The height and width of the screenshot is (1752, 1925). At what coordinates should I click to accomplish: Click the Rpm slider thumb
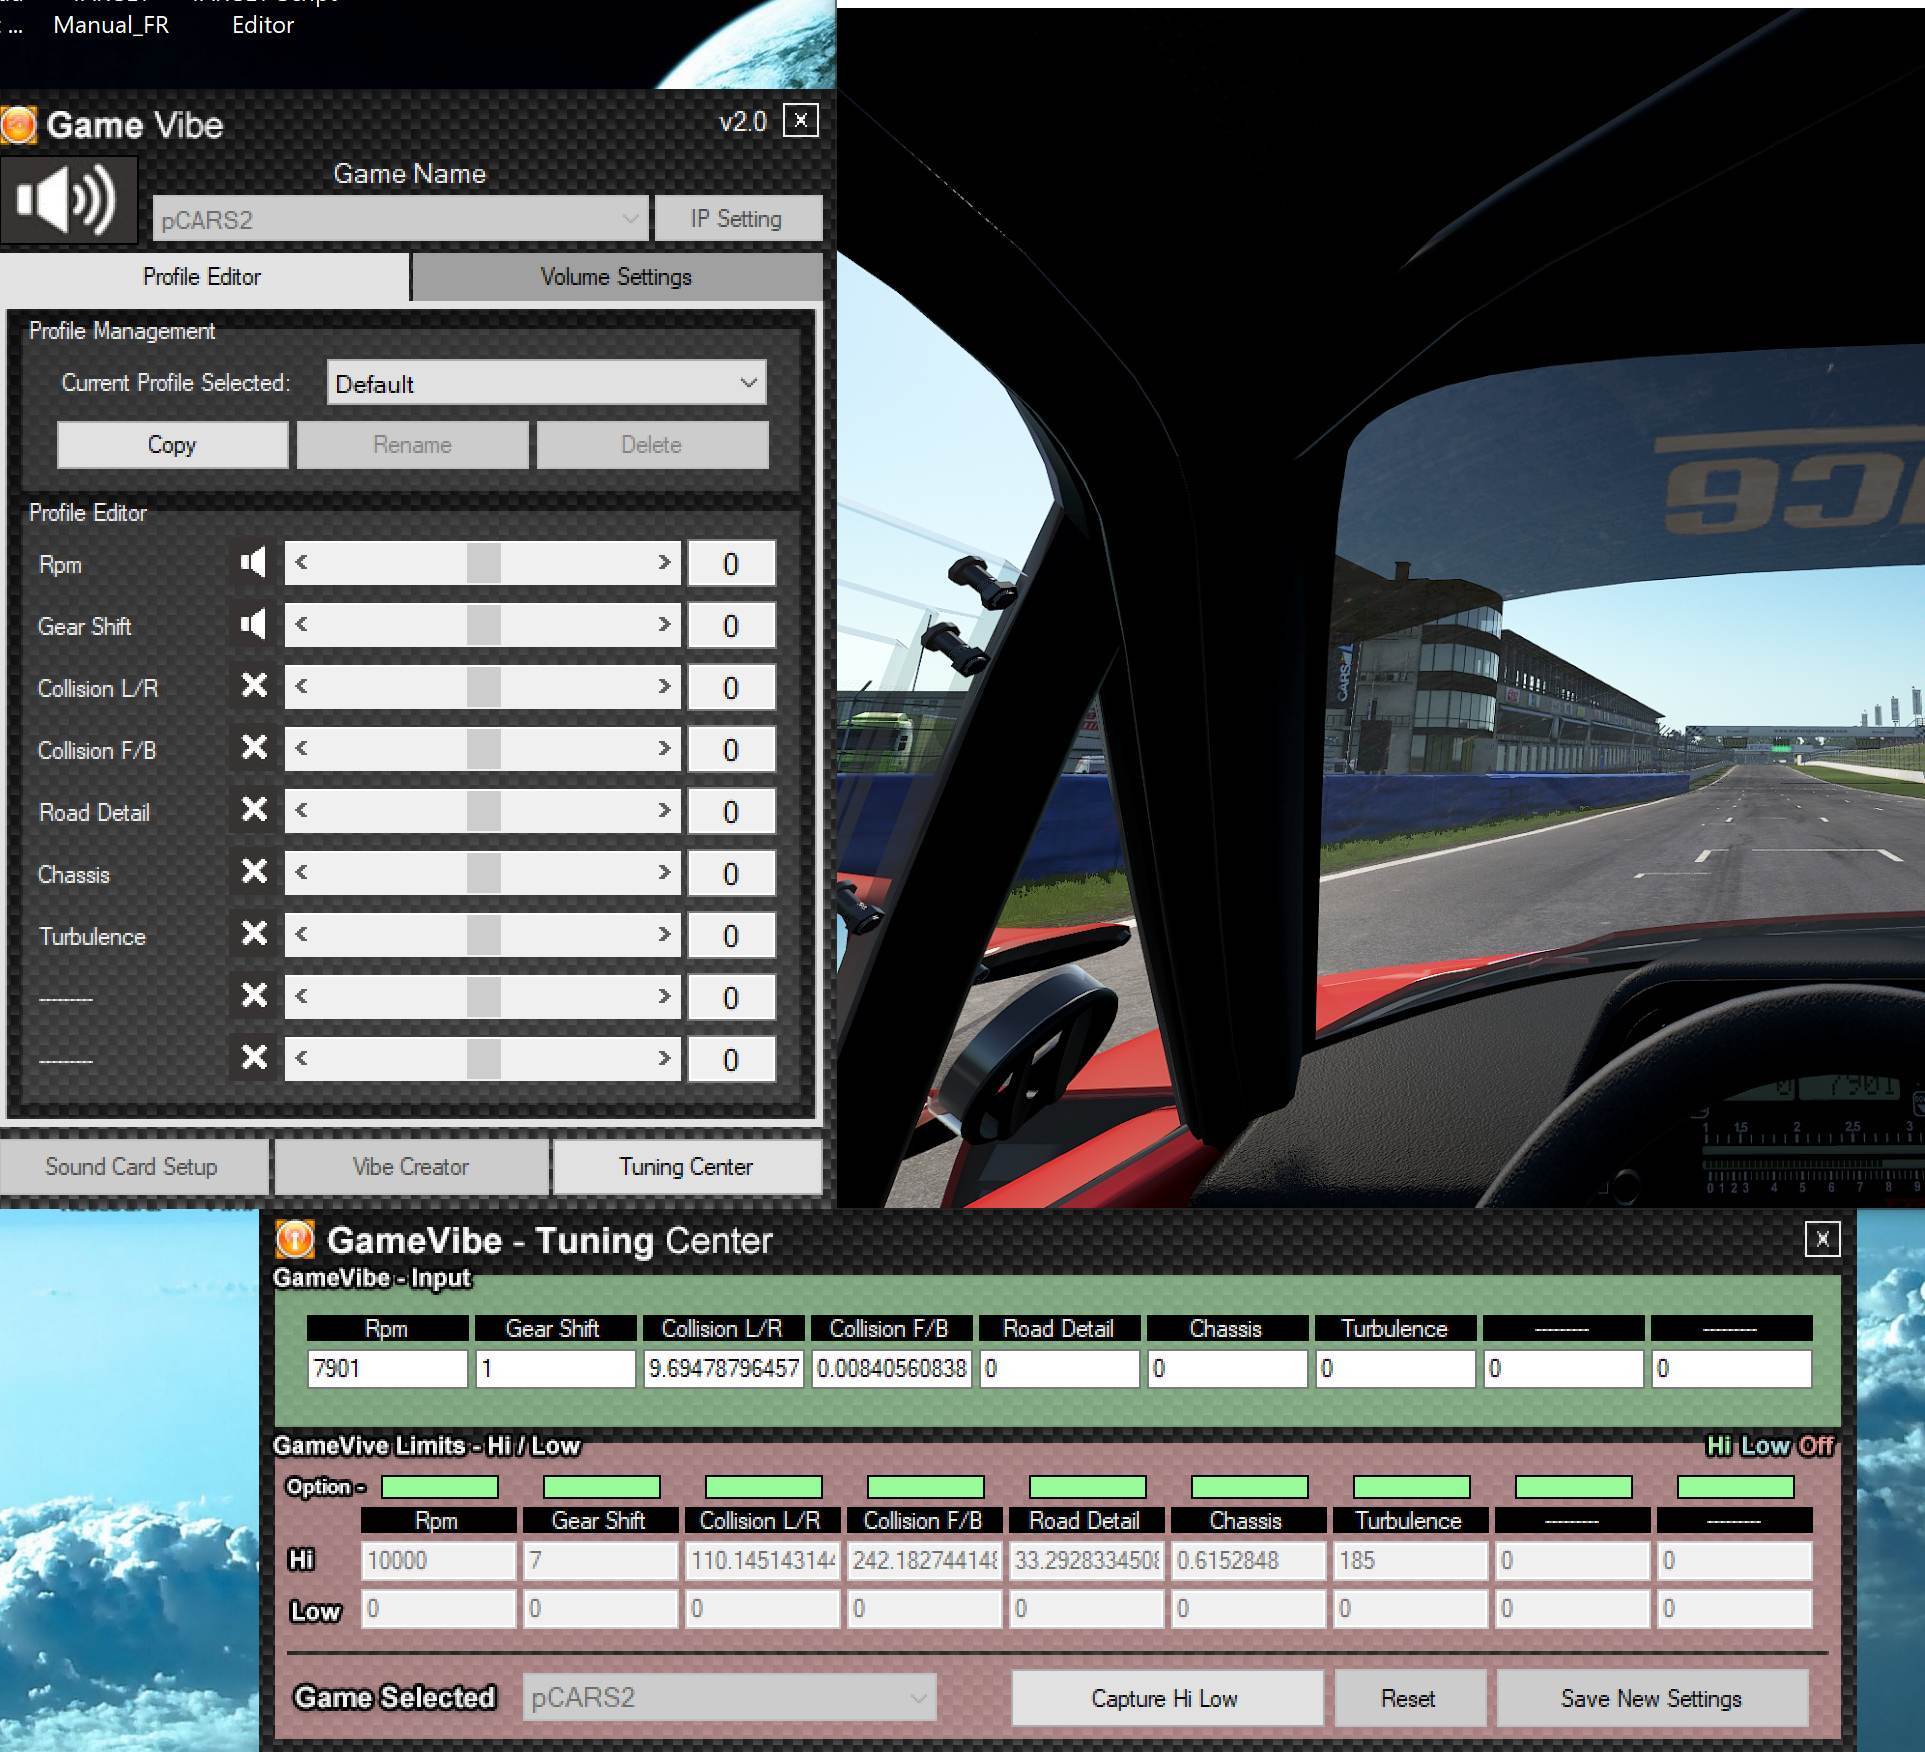[x=483, y=563]
